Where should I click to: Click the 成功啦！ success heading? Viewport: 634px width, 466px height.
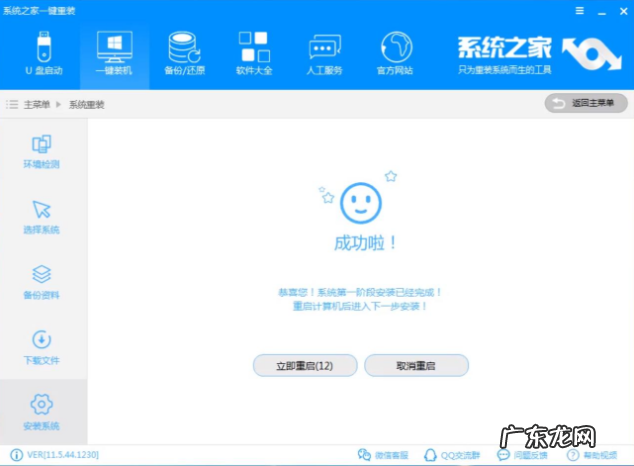366,243
